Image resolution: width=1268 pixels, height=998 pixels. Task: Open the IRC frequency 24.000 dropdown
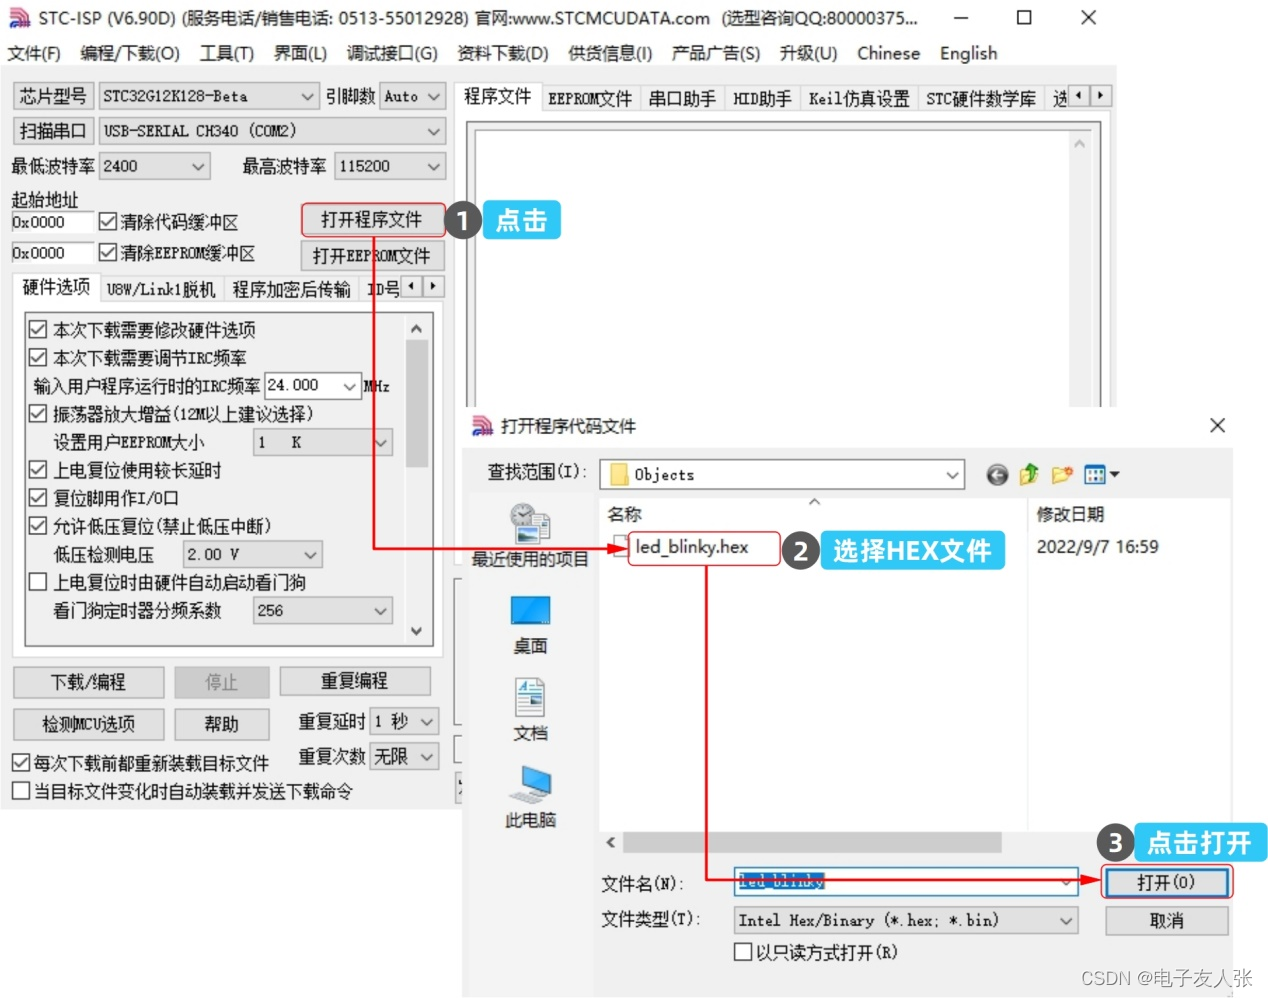click(x=312, y=385)
